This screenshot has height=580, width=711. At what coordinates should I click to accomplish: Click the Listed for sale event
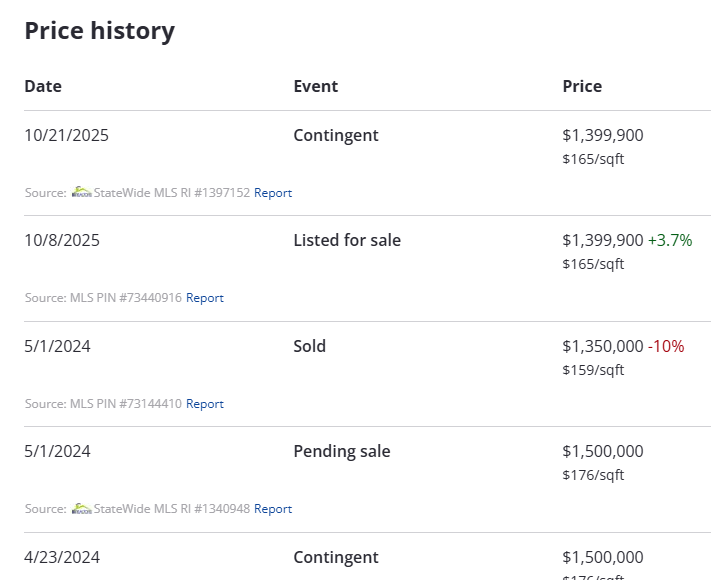pyautogui.click(x=347, y=240)
